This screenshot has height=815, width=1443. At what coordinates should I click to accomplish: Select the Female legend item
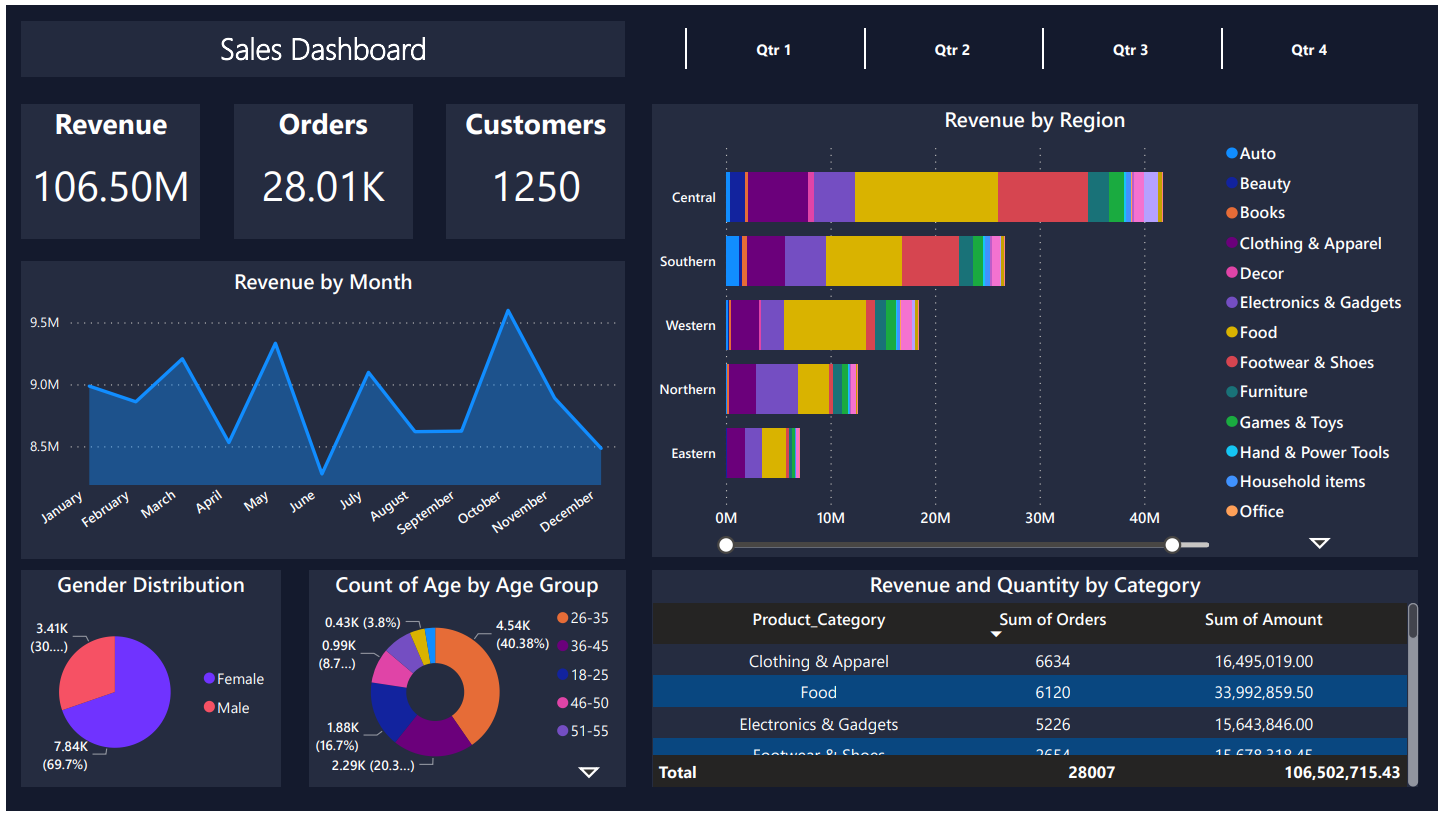234,678
